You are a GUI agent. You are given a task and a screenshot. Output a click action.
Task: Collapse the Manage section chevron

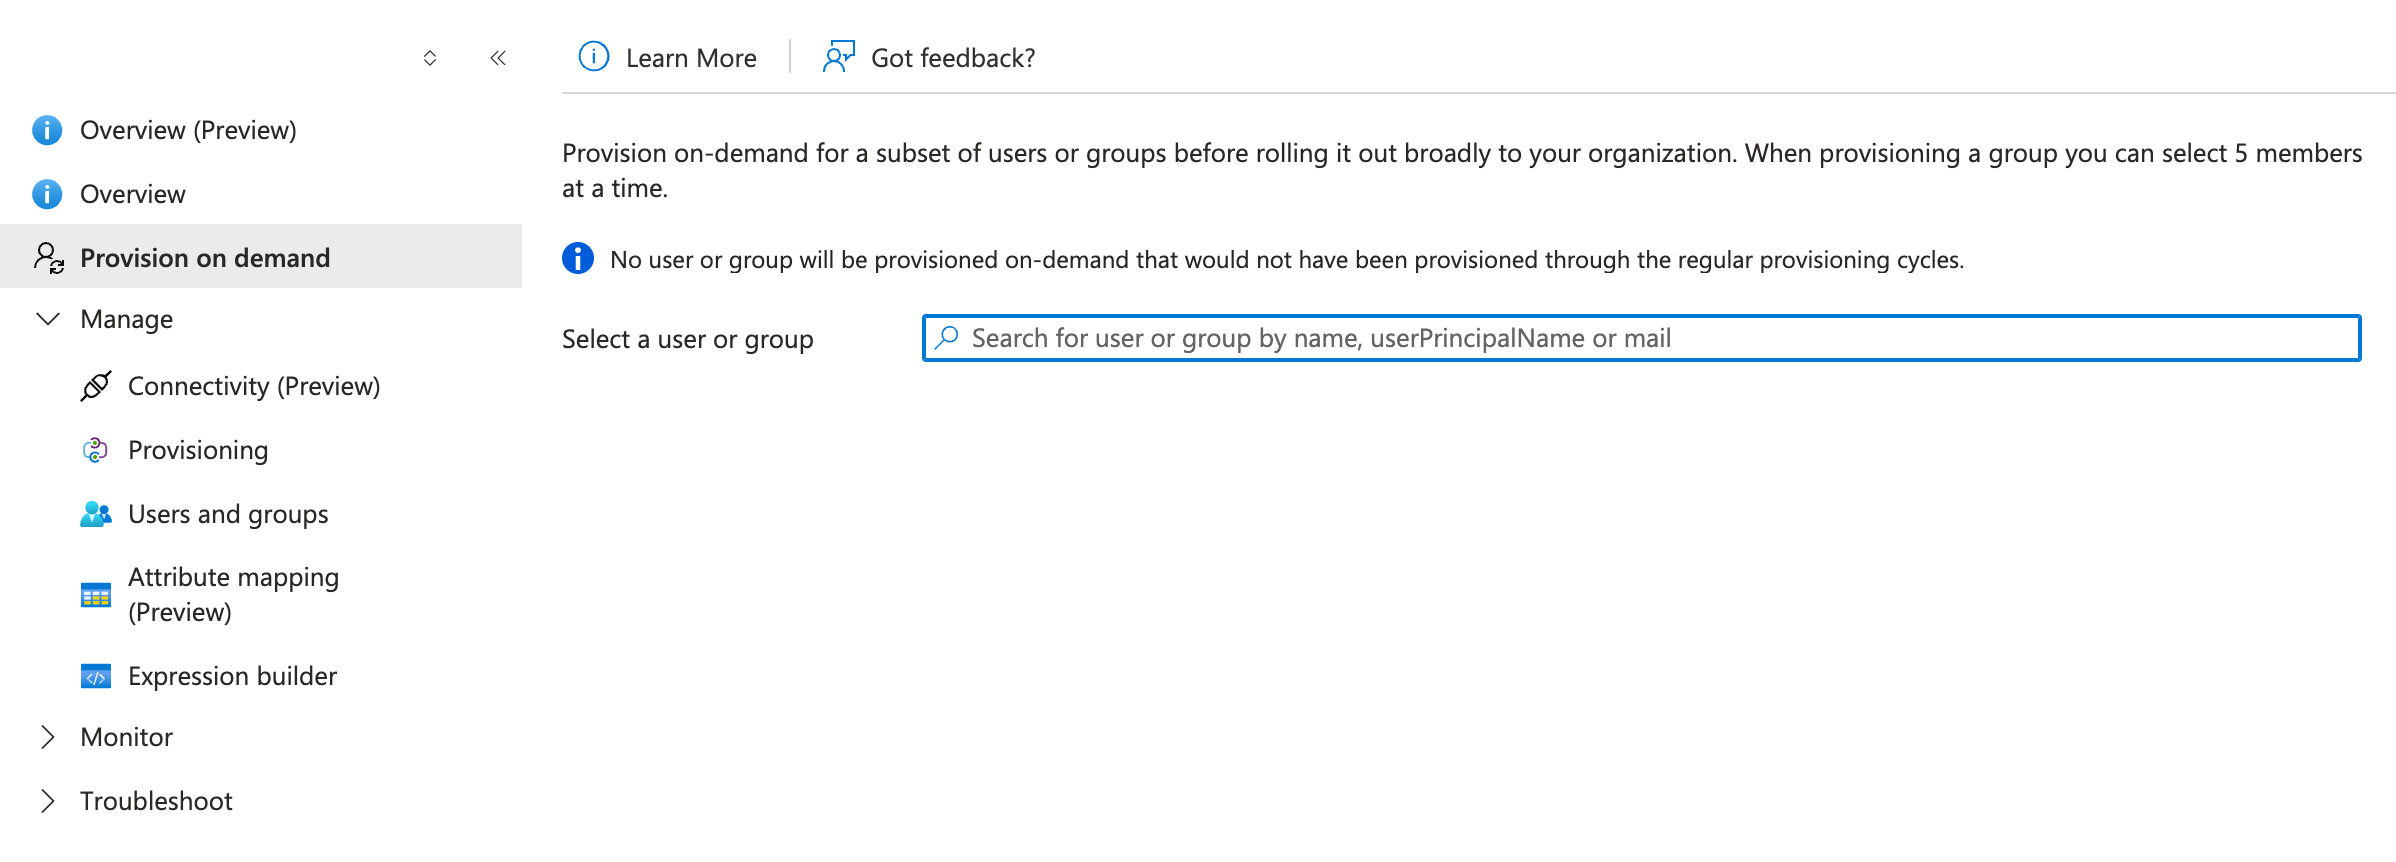click(47, 319)
